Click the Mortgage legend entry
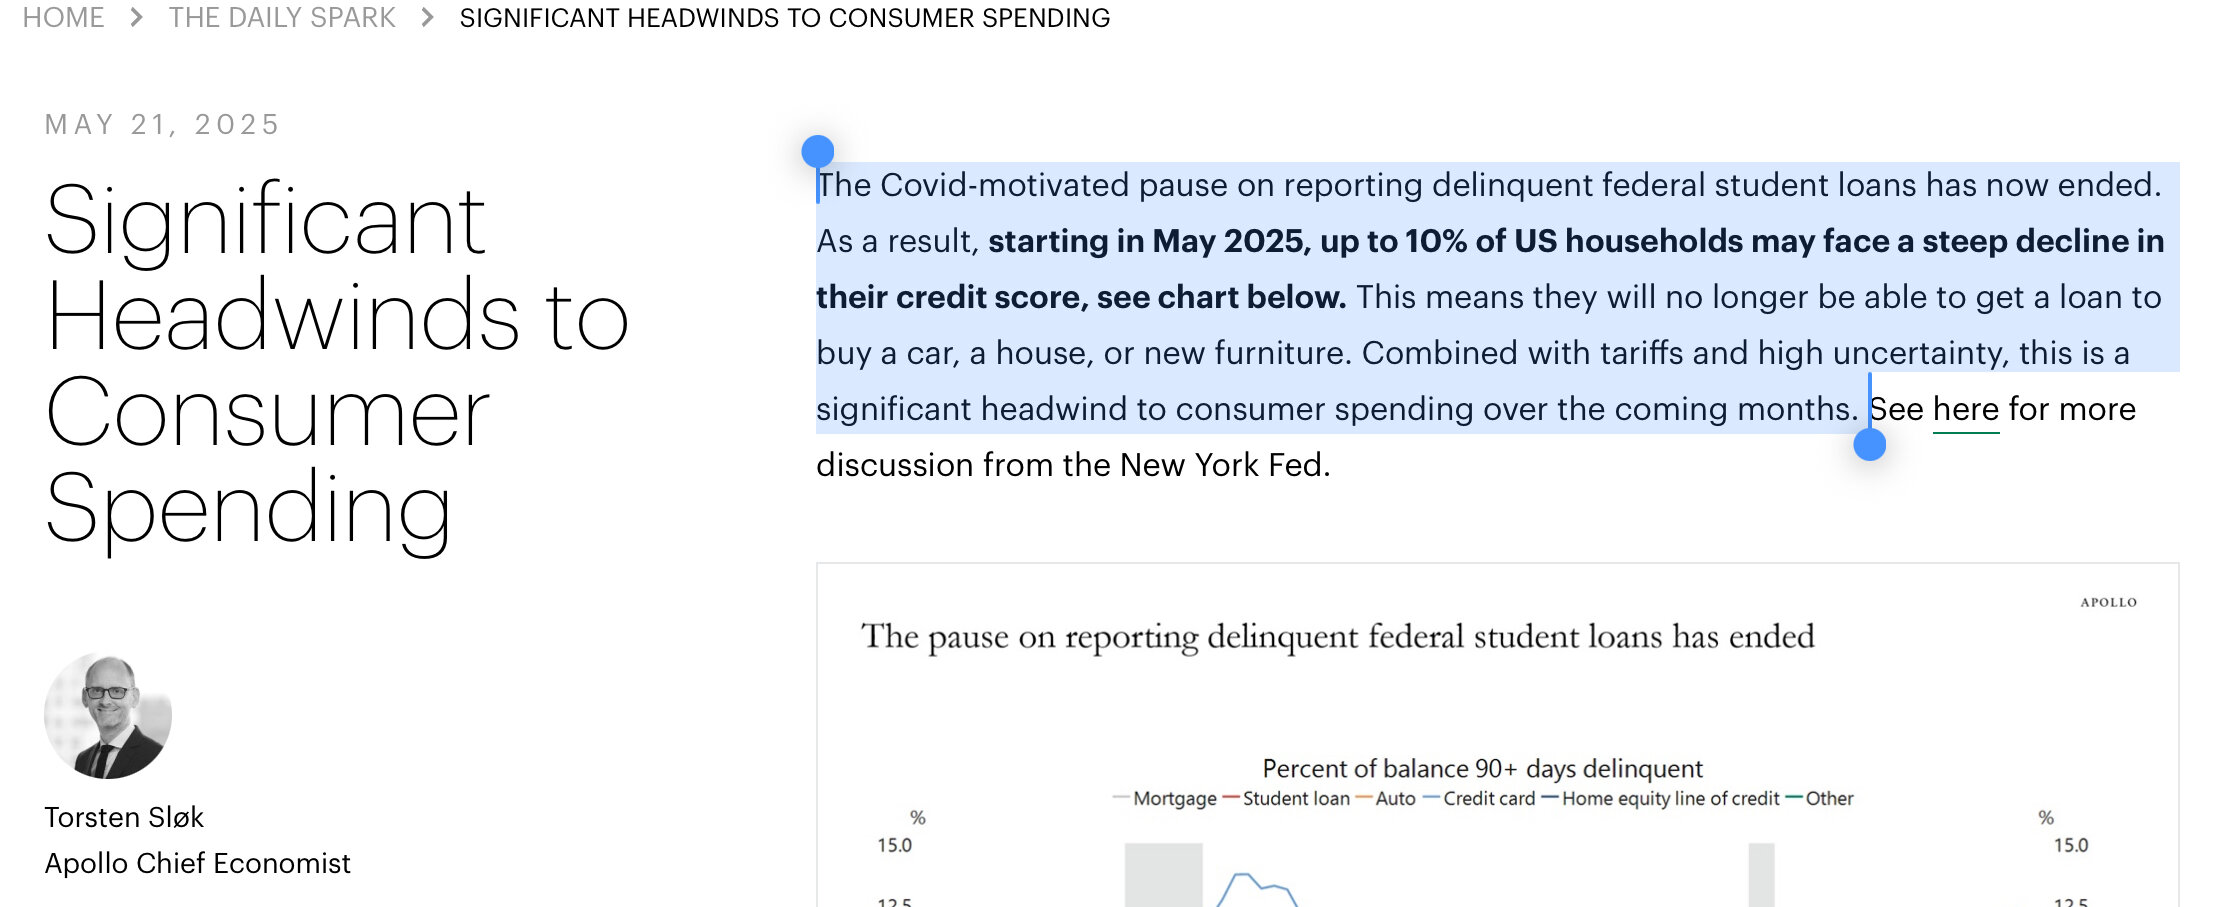 pos(1165,798)
